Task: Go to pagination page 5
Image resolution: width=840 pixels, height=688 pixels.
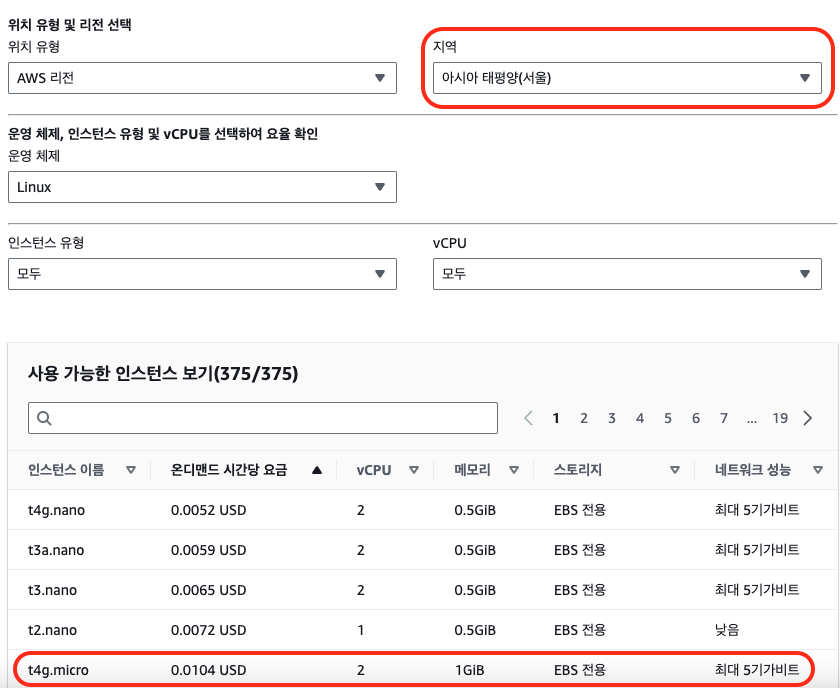Action: pyautogui.click(x=668, y=418)
